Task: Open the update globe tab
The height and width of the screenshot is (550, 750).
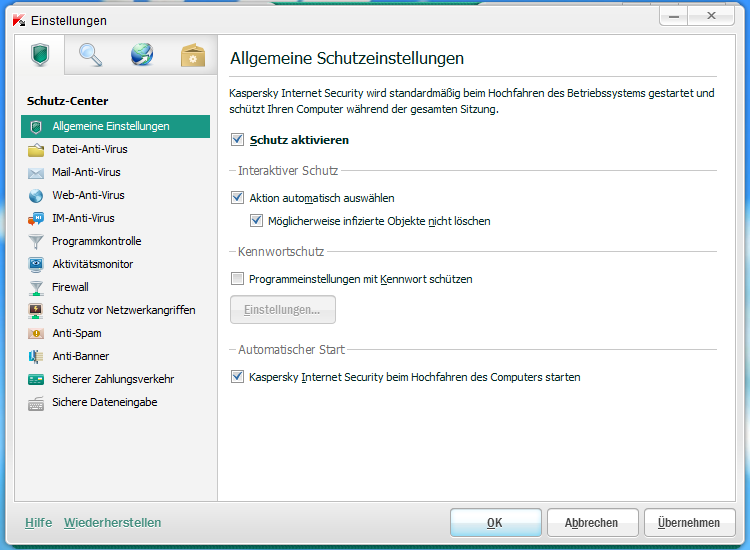Action: click(x=142, y=55)
